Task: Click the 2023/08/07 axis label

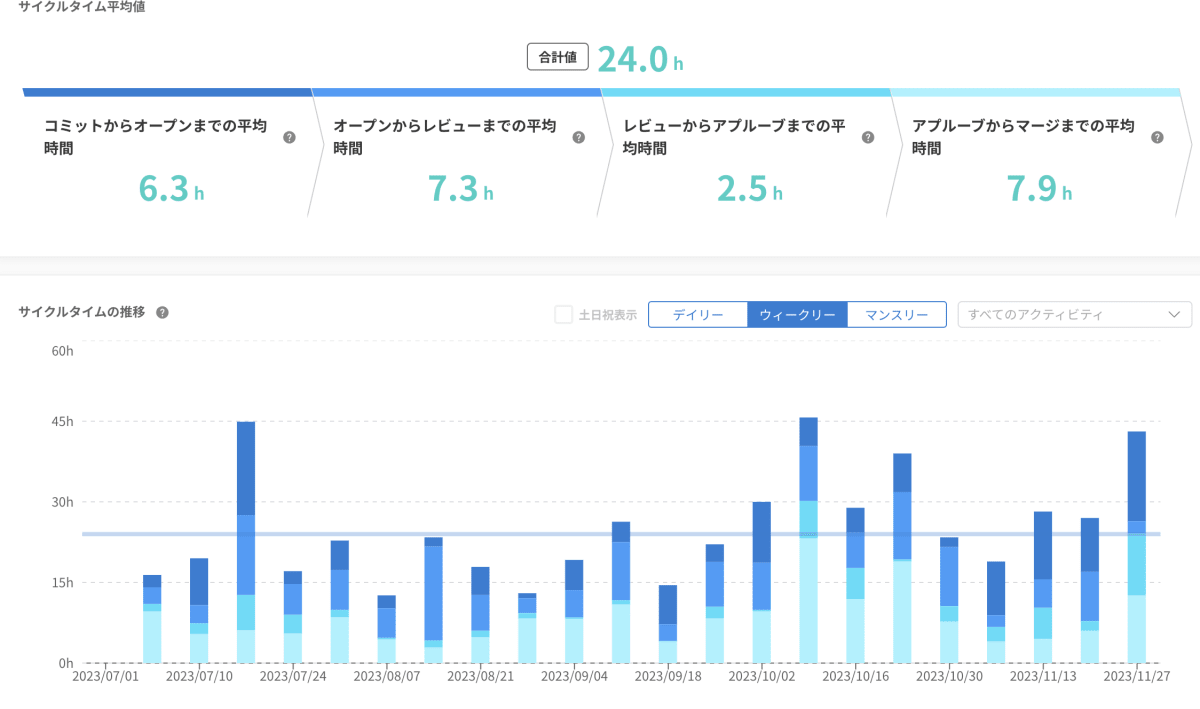Action: click(x=387, y=676)
